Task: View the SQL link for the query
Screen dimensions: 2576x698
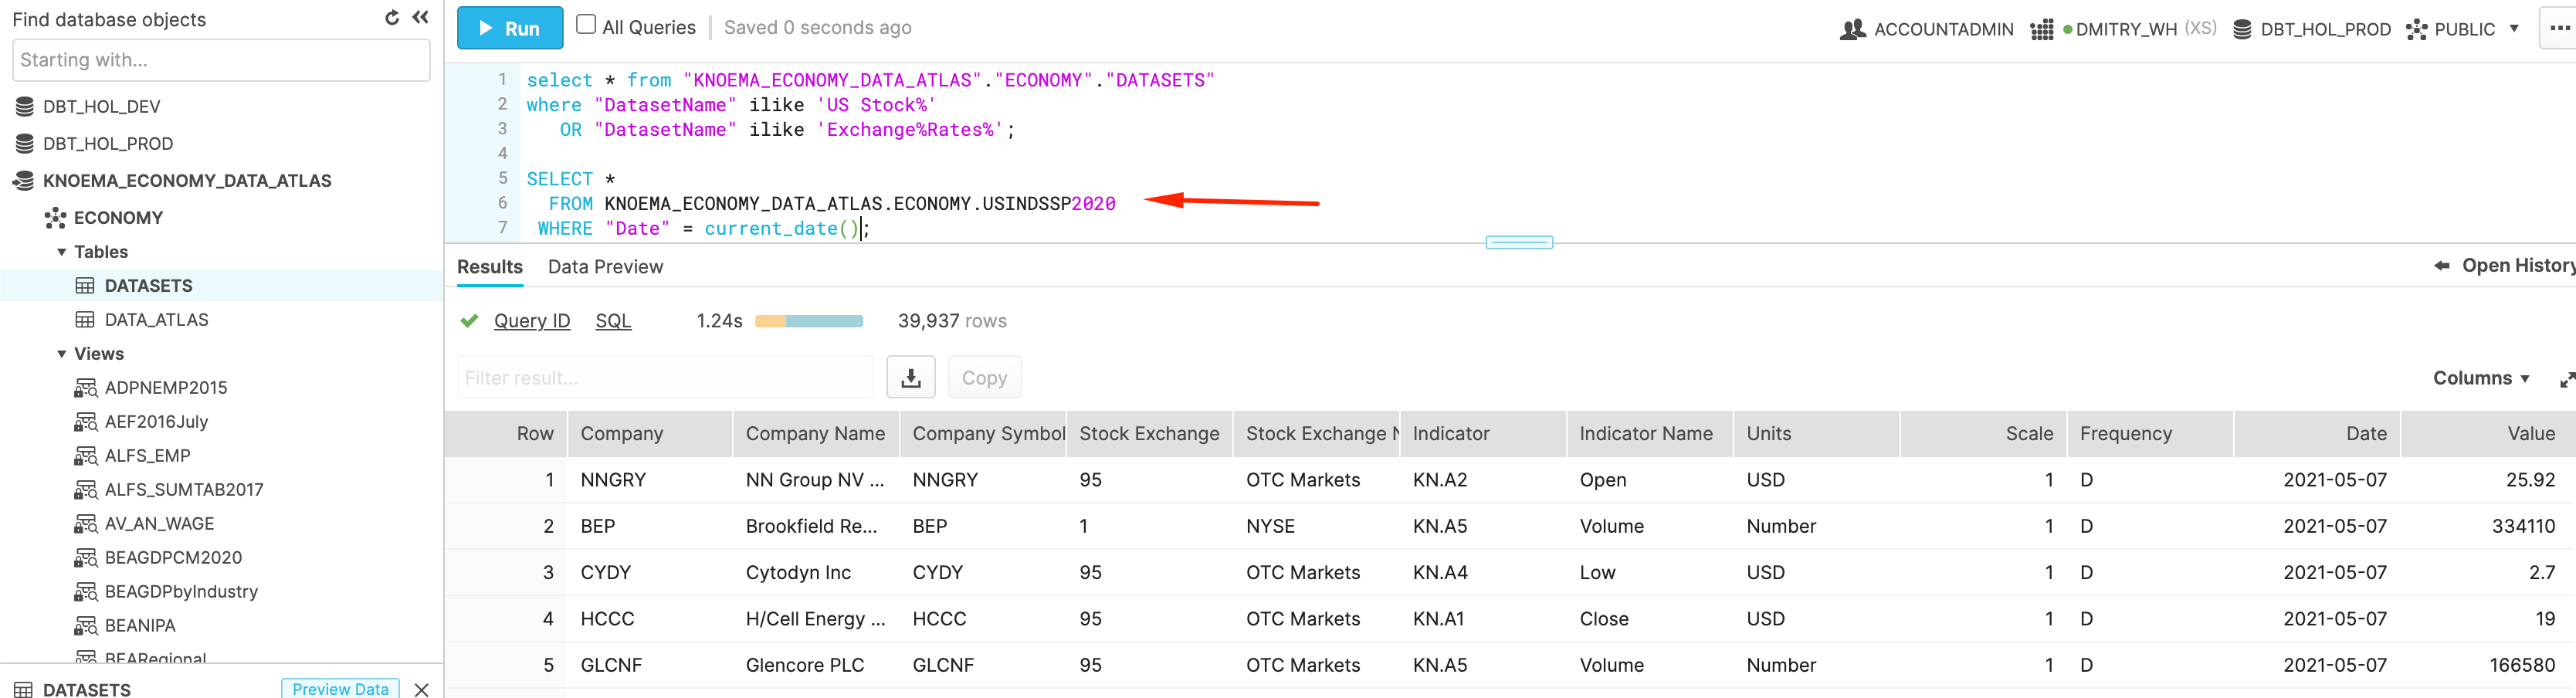Action: 613,321
